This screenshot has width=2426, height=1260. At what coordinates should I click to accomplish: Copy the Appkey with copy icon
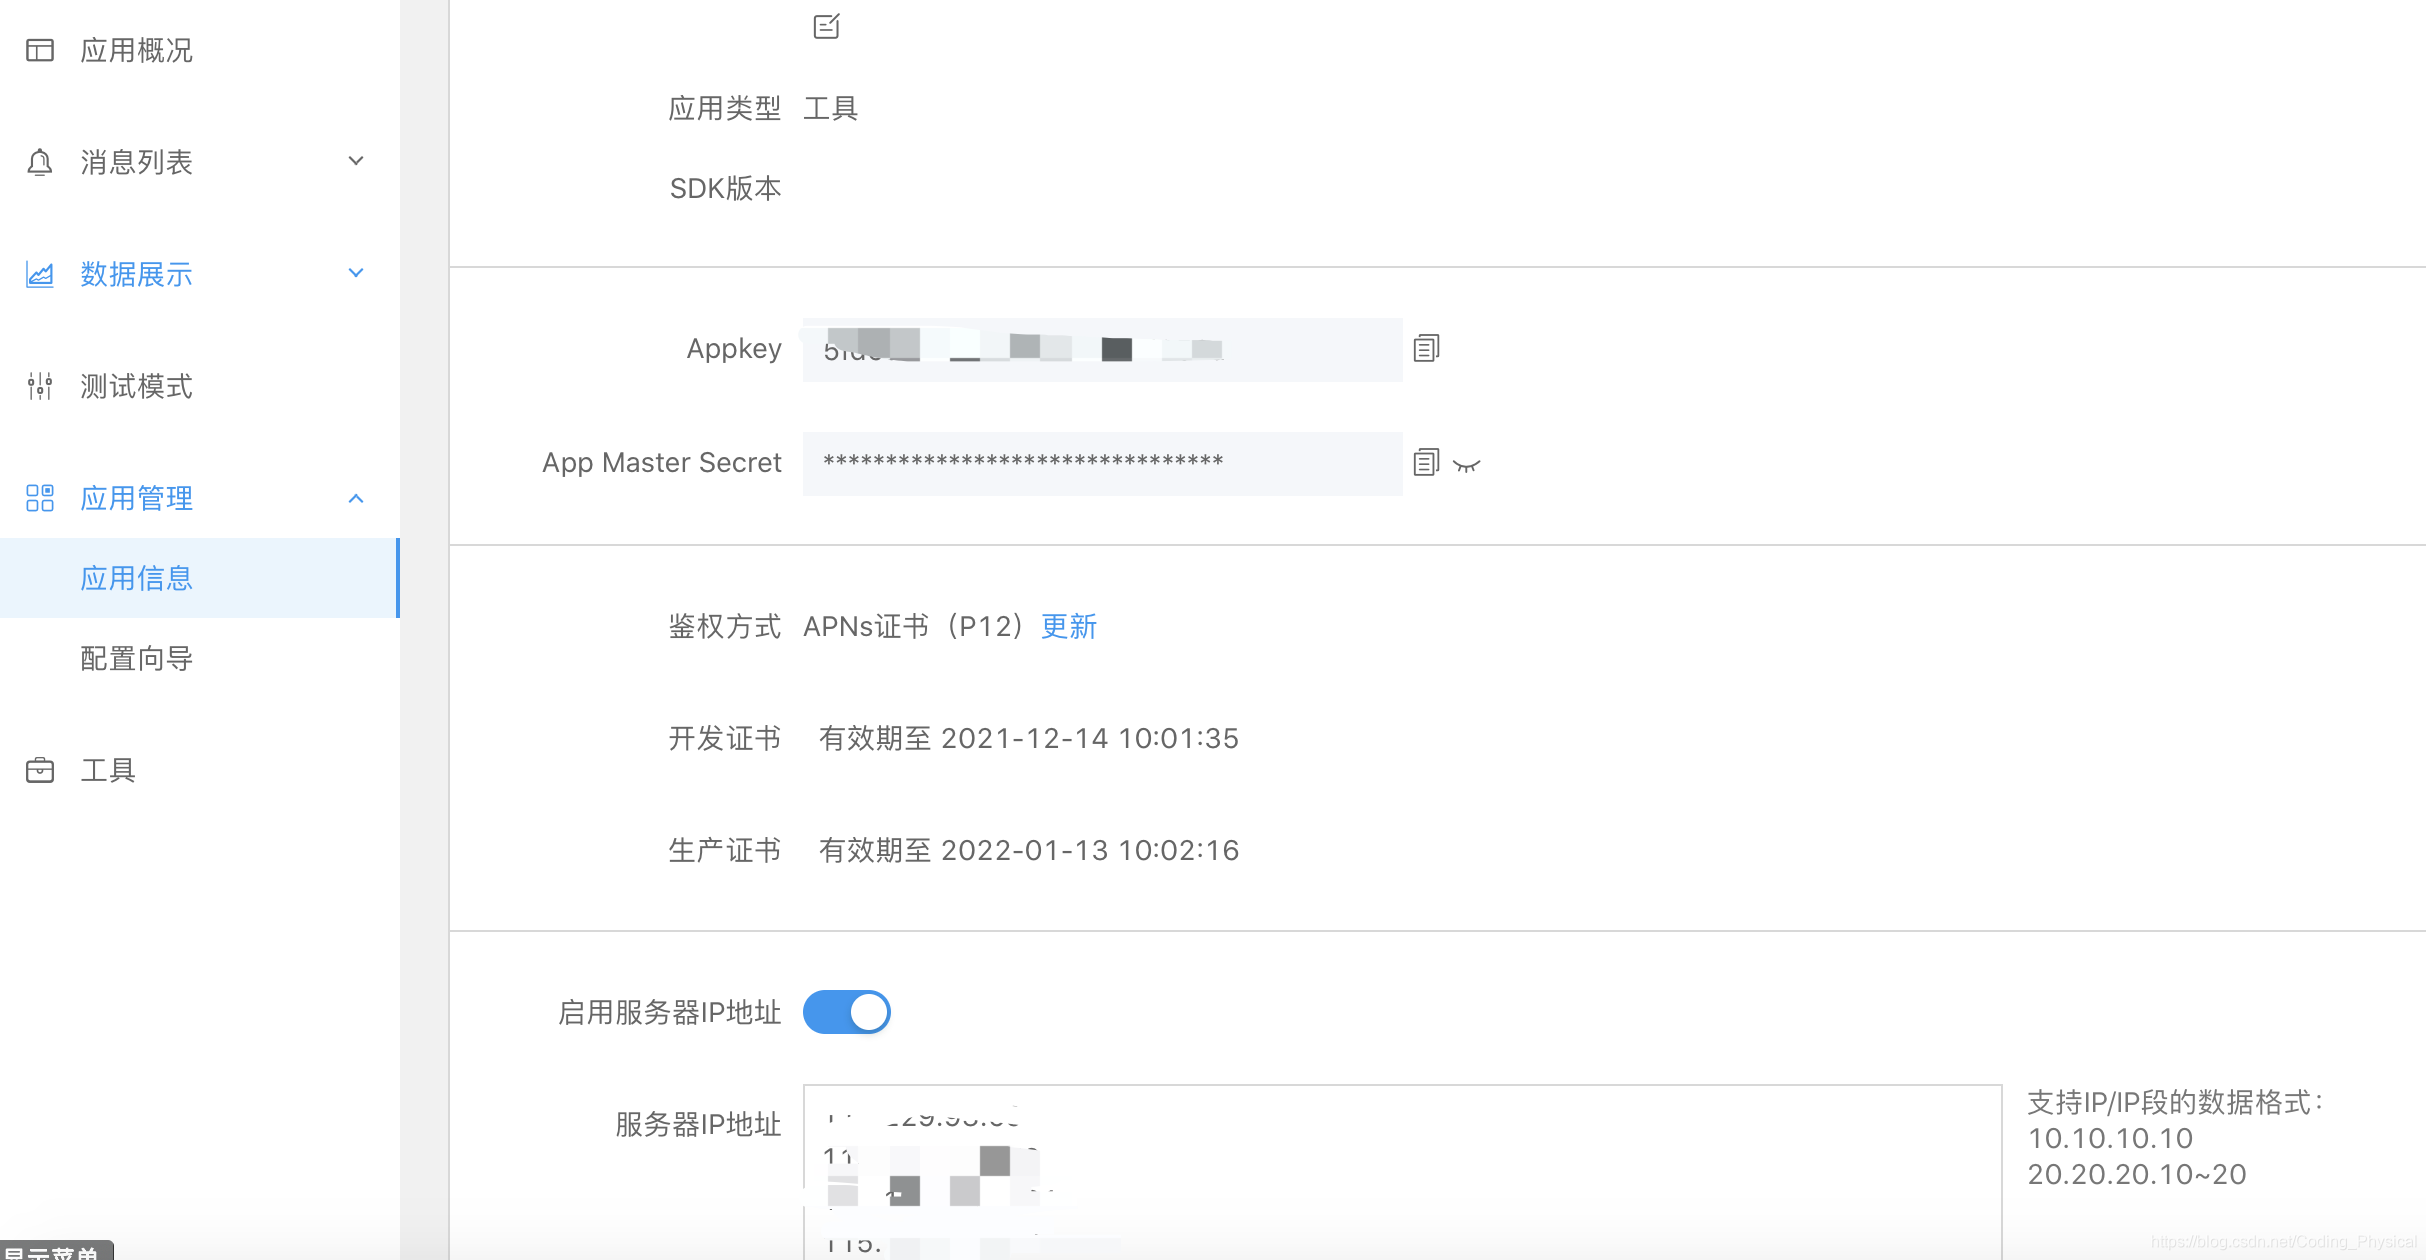point(1426,348)
